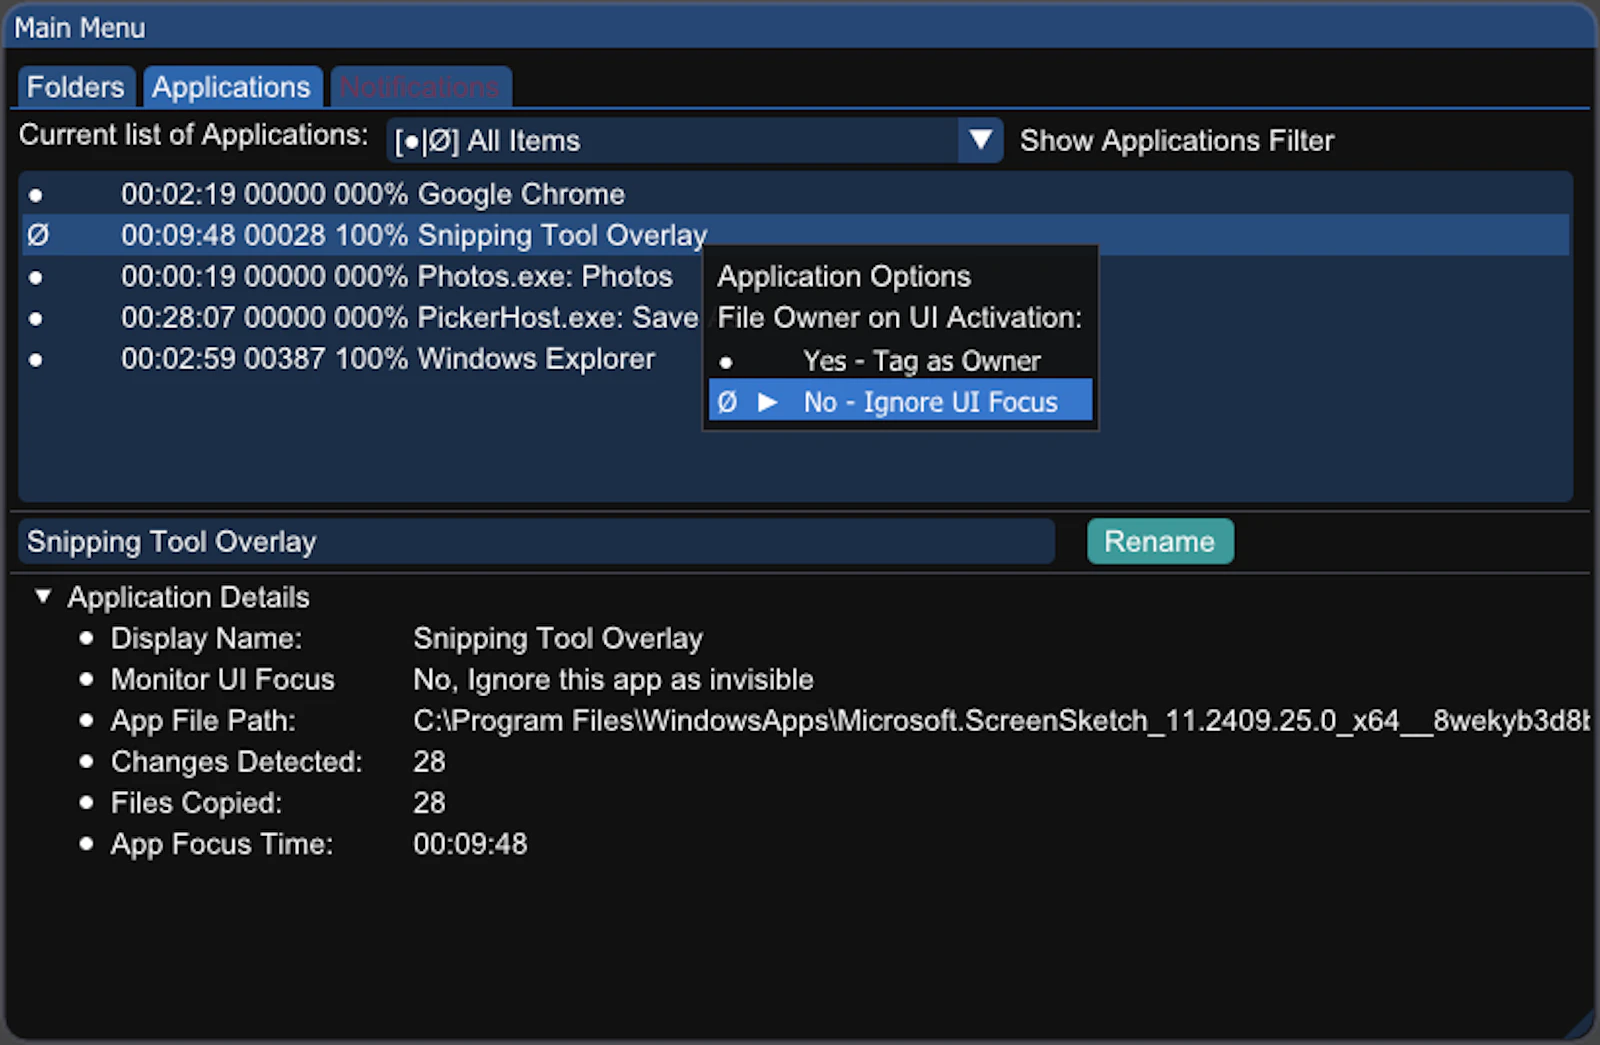Click Show Applications Filter
Image resolution: width=1600 pixels, height=1045 pixels.
click(1177, 141)
